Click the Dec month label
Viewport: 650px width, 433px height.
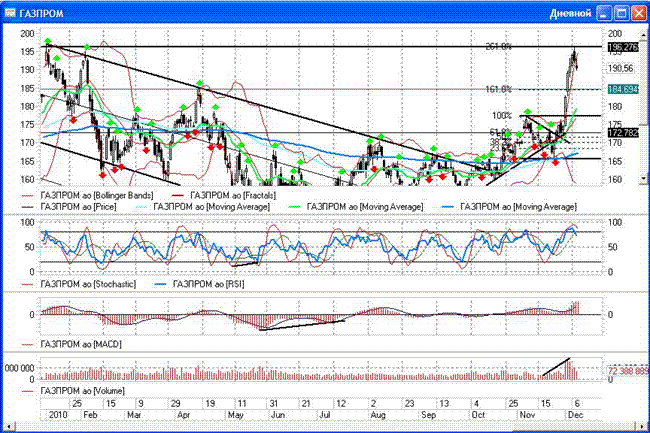click(x=575, y=415)
